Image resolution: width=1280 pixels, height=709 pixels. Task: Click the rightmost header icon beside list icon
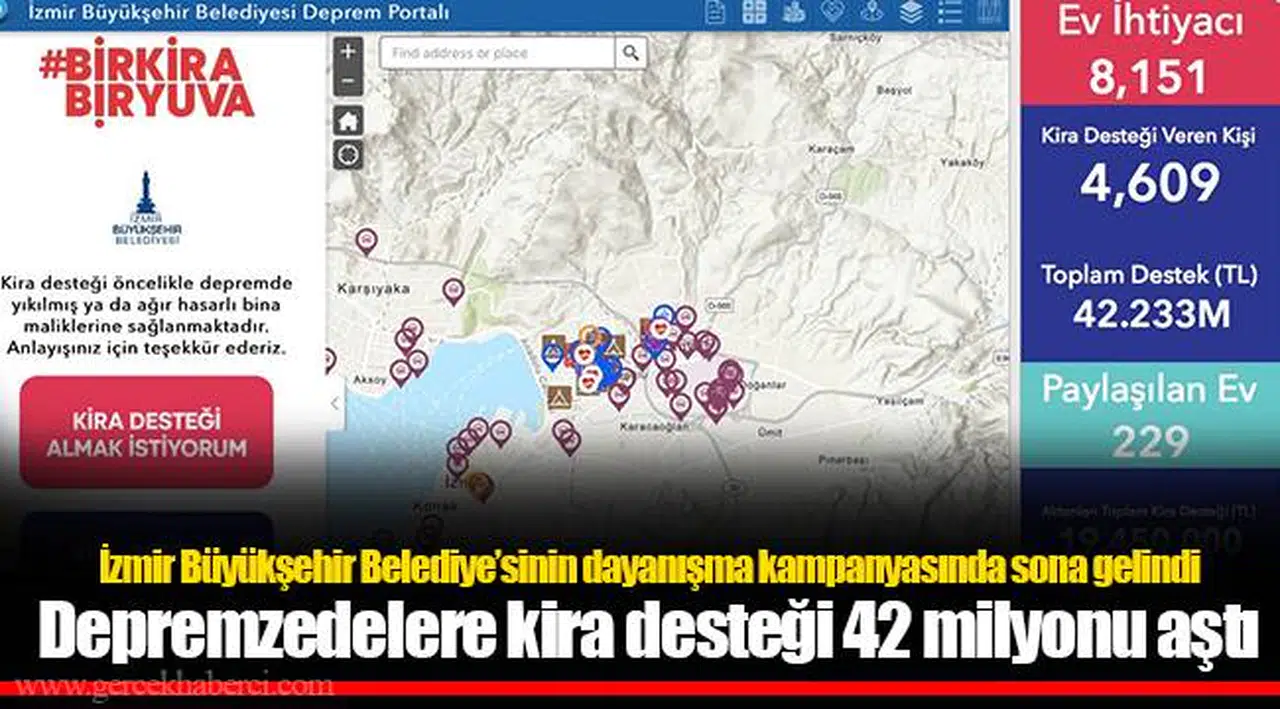click(x=988, y=12)
